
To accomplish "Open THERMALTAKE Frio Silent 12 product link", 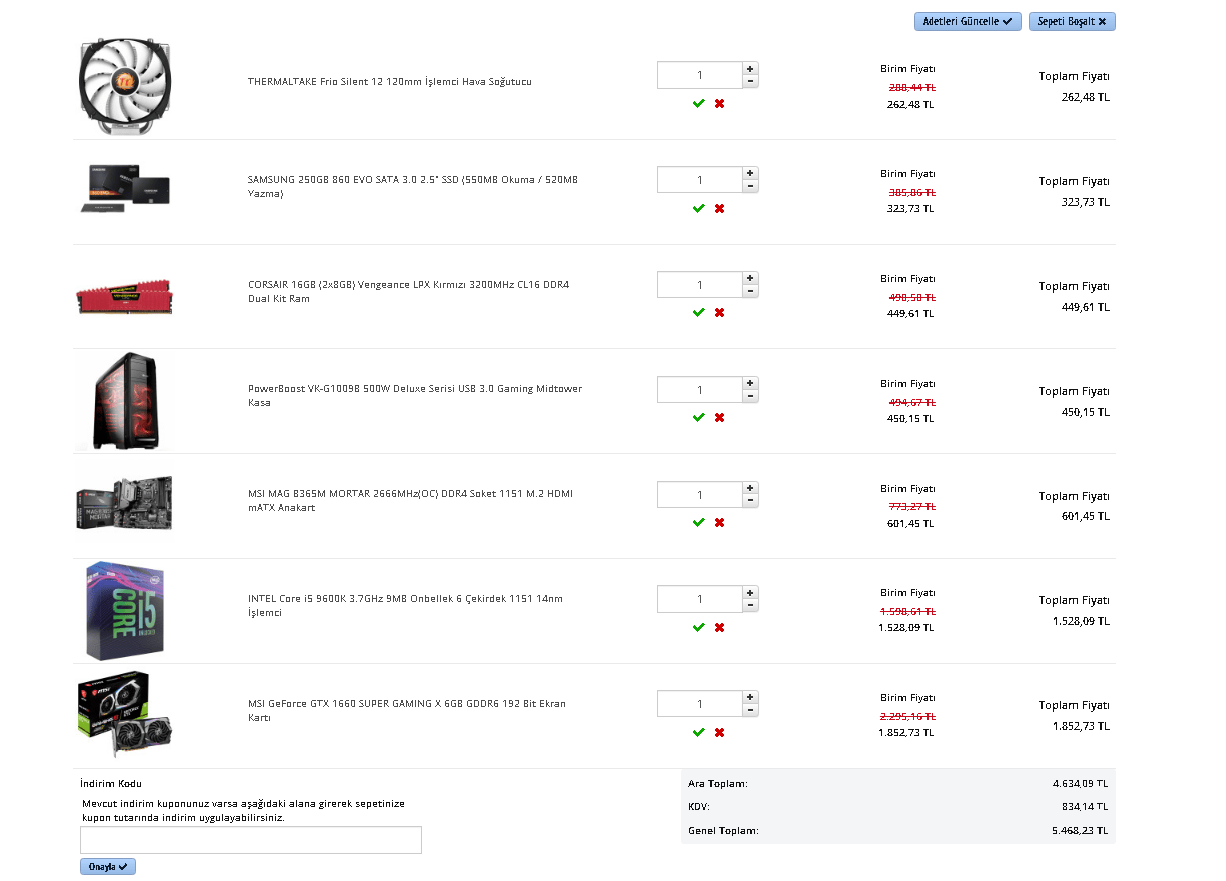I will click(x=390, y=81).
